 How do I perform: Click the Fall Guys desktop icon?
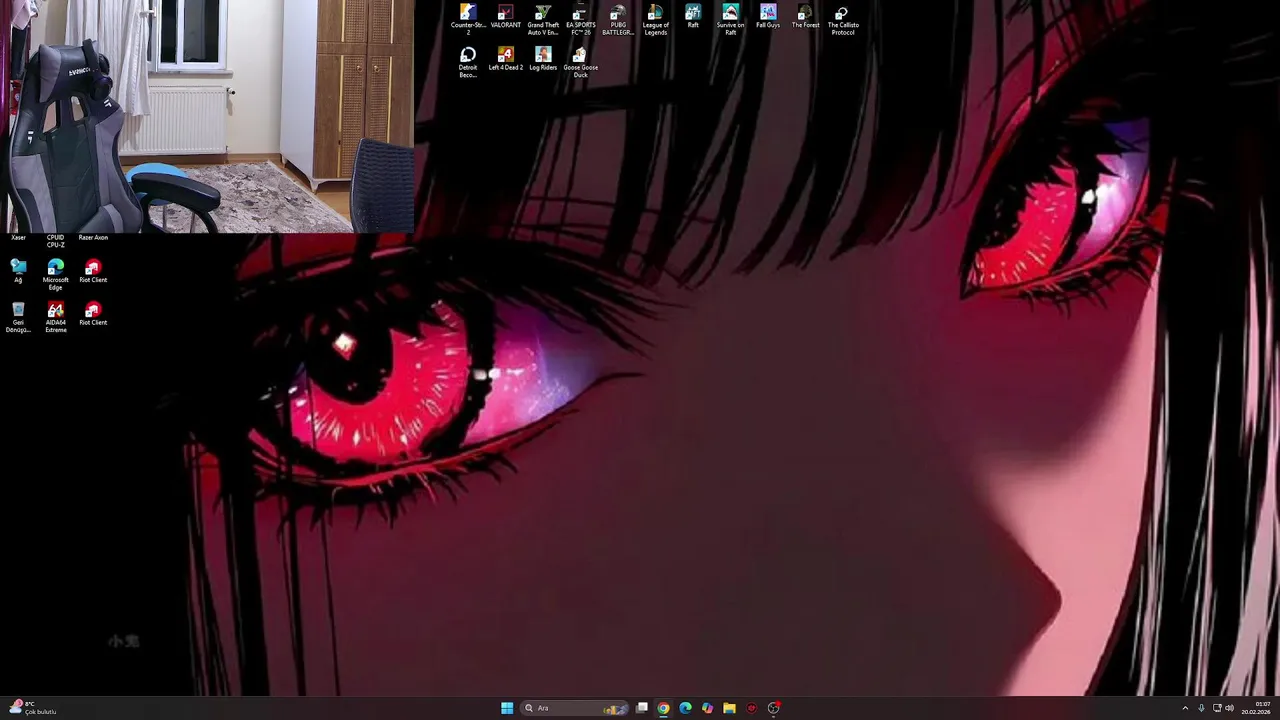click(x=768, y=17)
